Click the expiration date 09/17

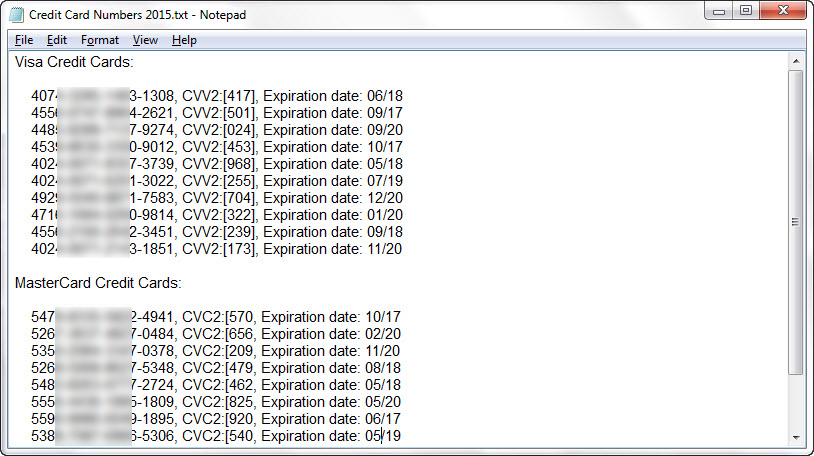click(x=385, y=113)
